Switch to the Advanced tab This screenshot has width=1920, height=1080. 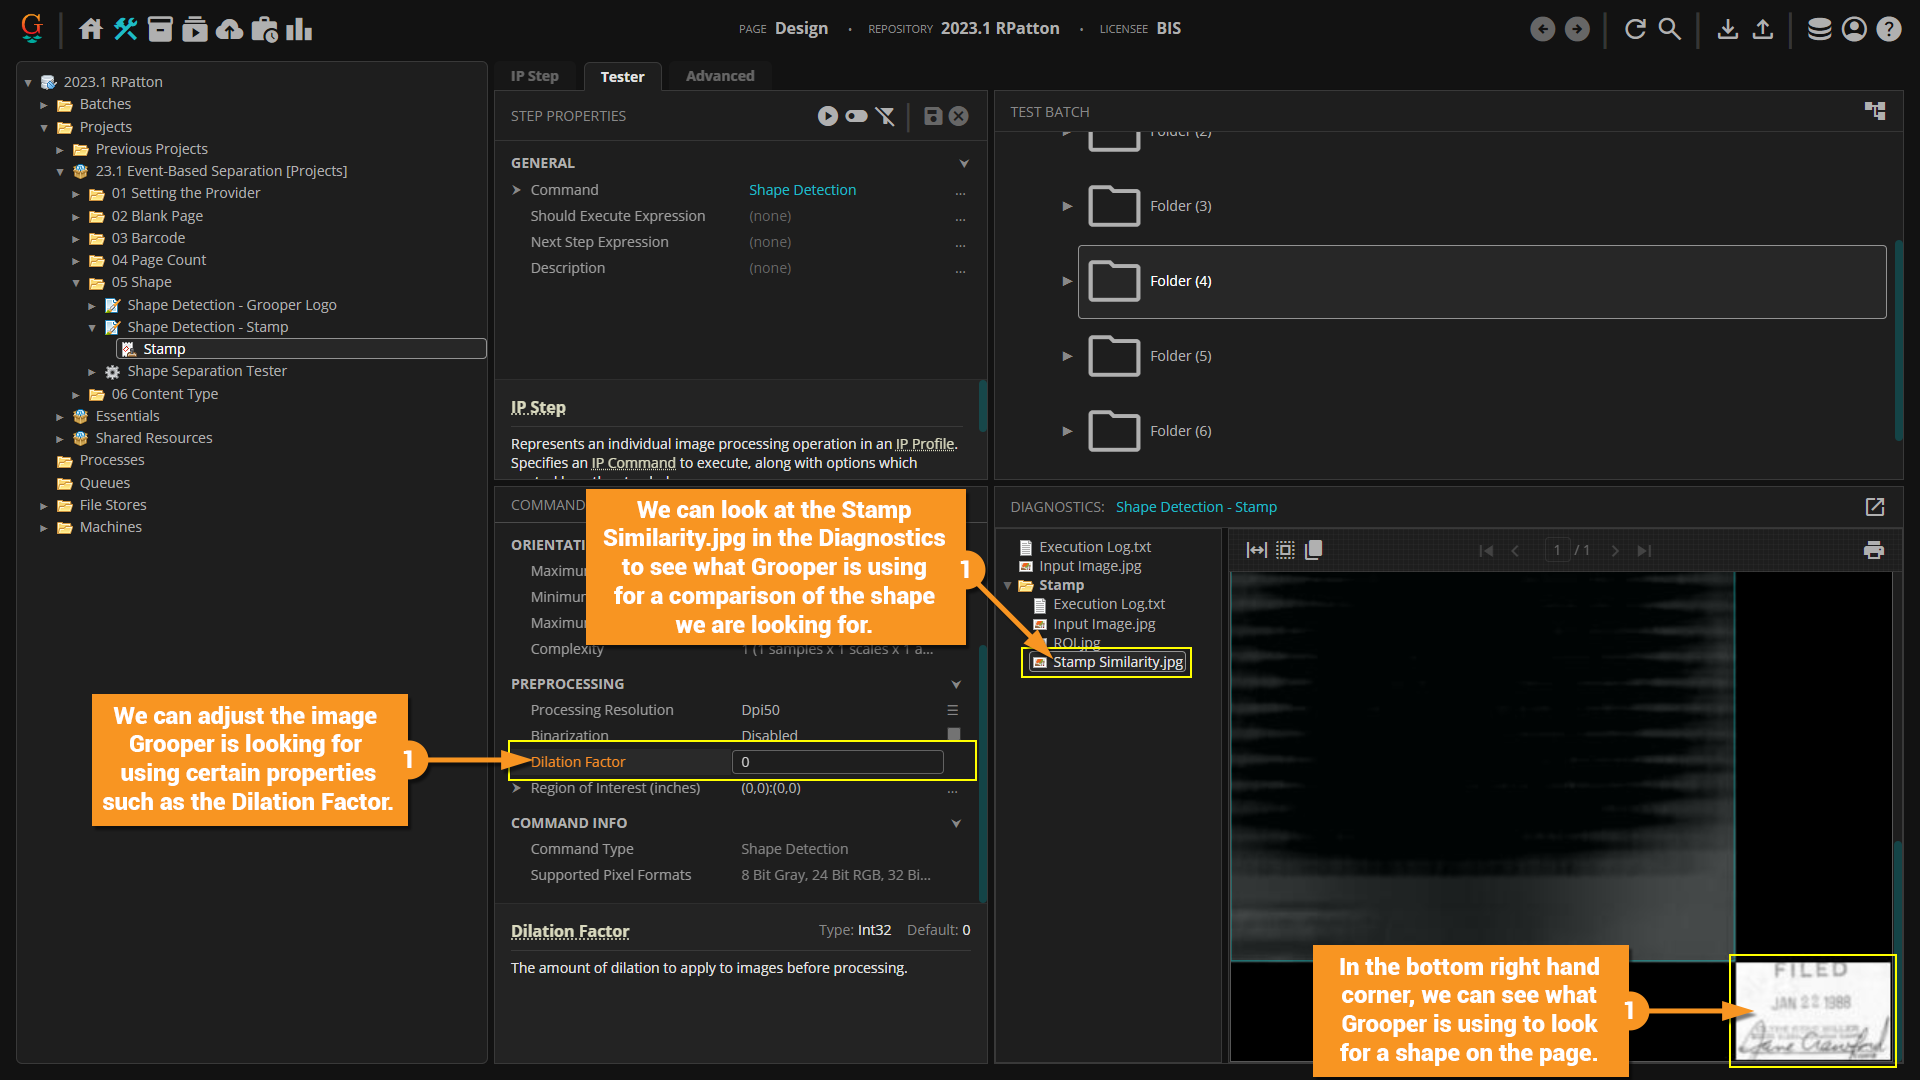(x=720, y=76)
